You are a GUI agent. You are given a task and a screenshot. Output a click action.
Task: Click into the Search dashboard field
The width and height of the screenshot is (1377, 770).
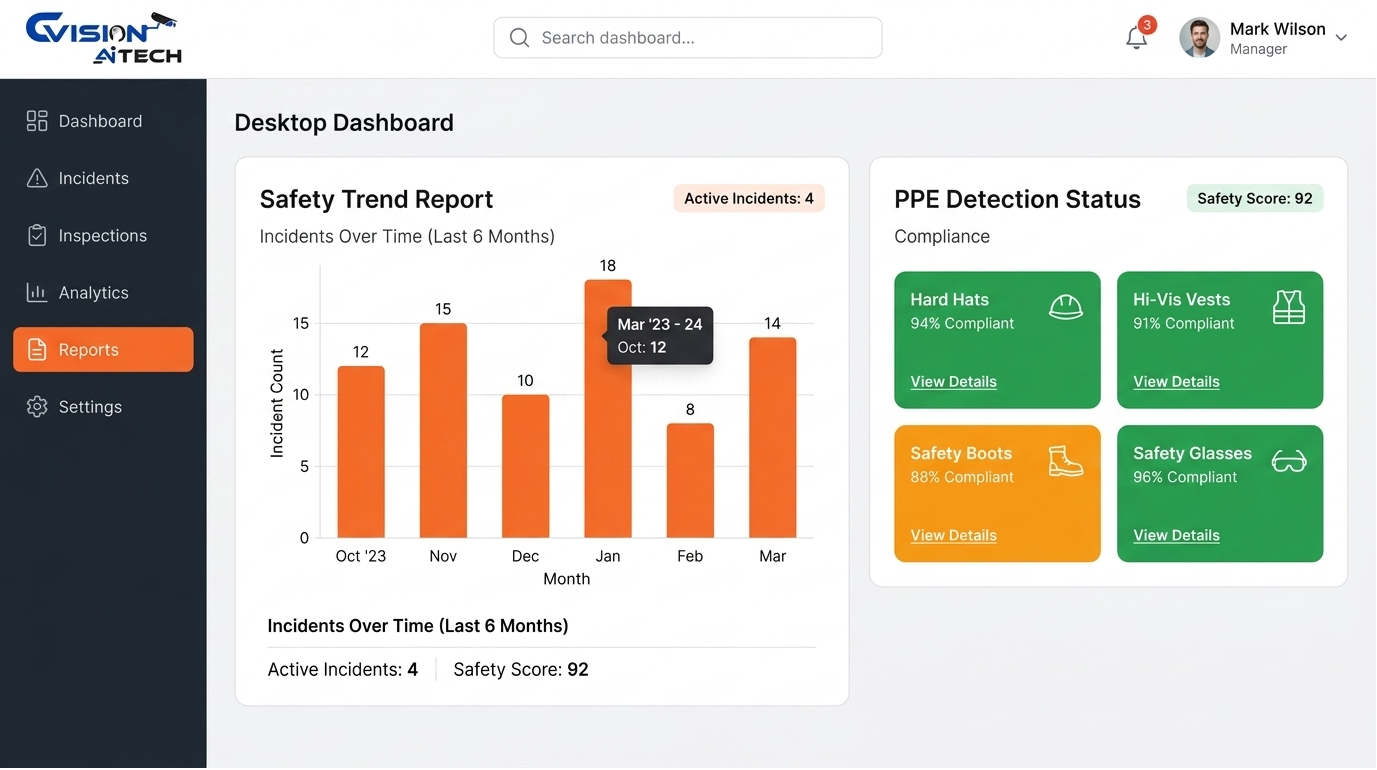click(688, 38)
